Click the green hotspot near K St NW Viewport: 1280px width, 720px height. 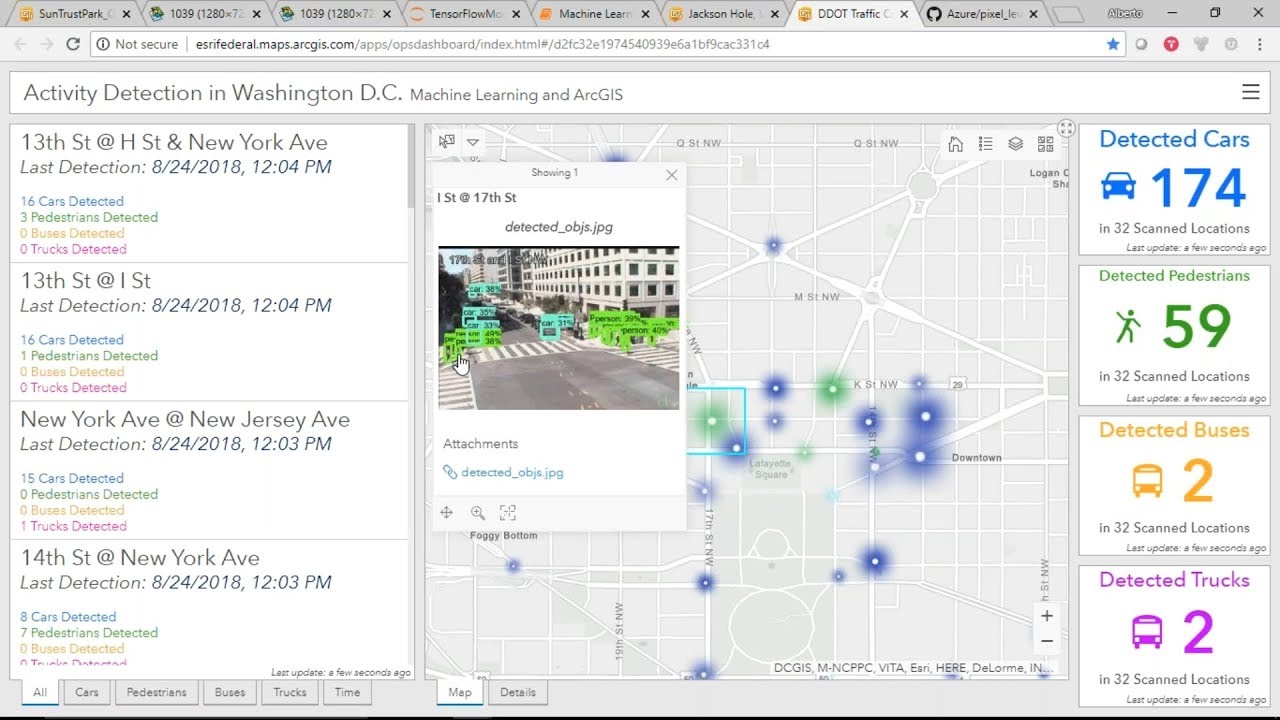click(x=832, y=388)
